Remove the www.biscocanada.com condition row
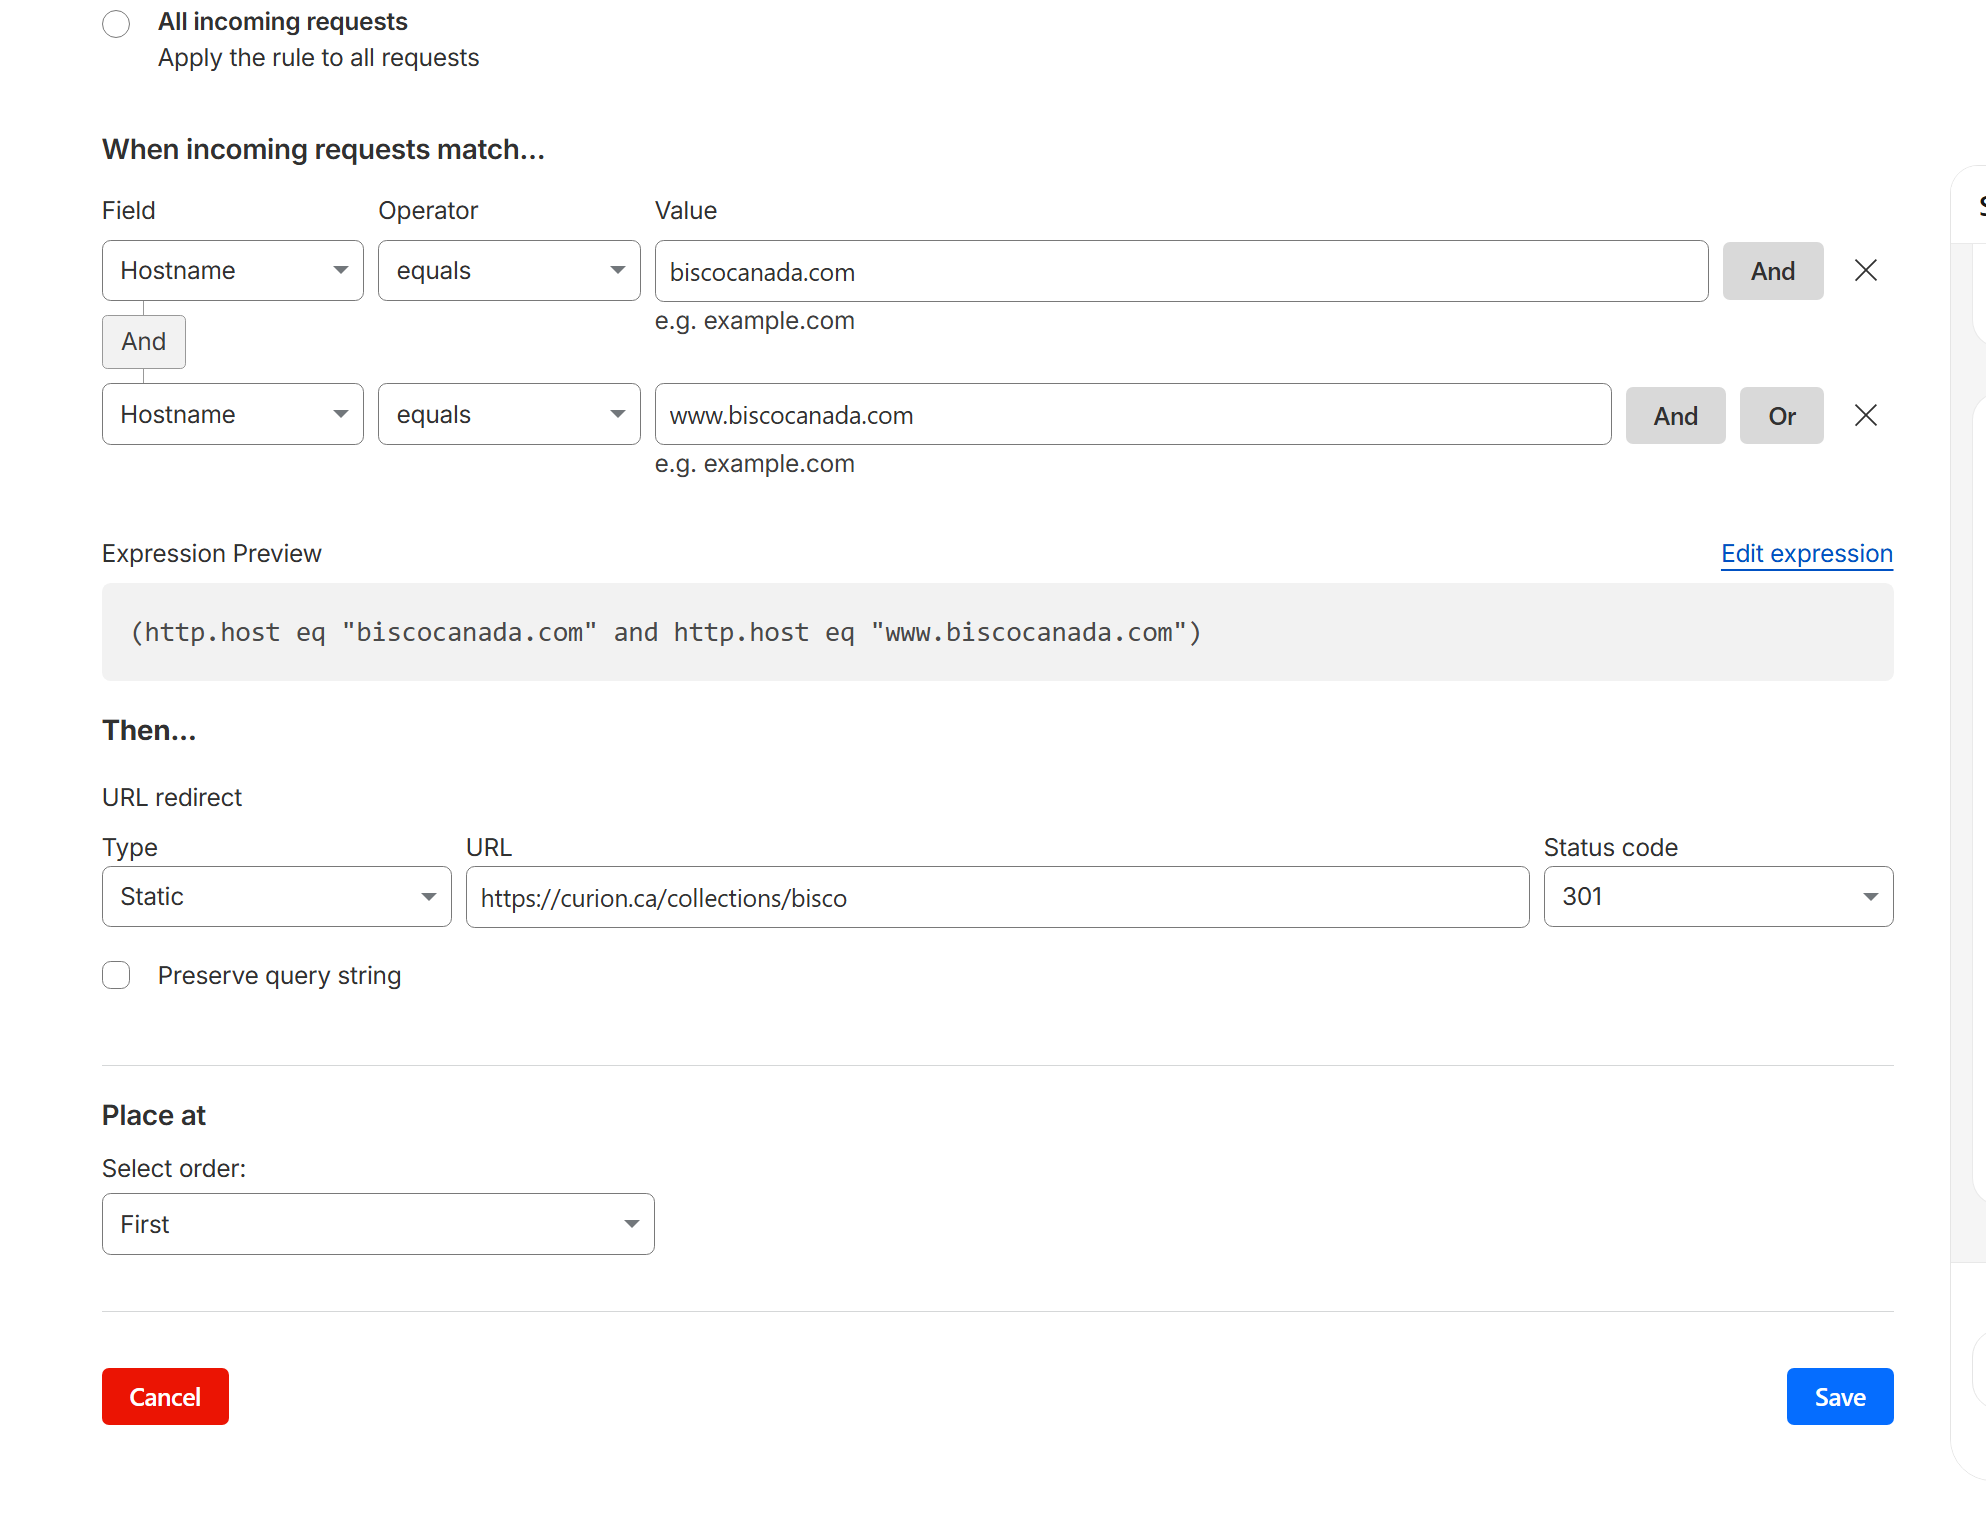 click(1865, 415)
